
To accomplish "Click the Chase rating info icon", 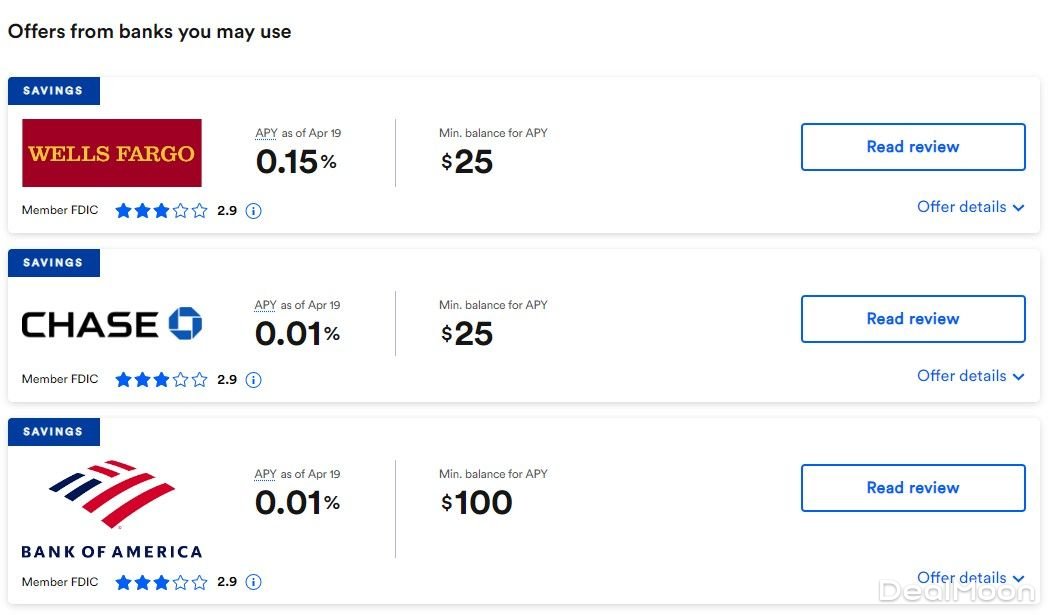I will [x=254, y=380].
